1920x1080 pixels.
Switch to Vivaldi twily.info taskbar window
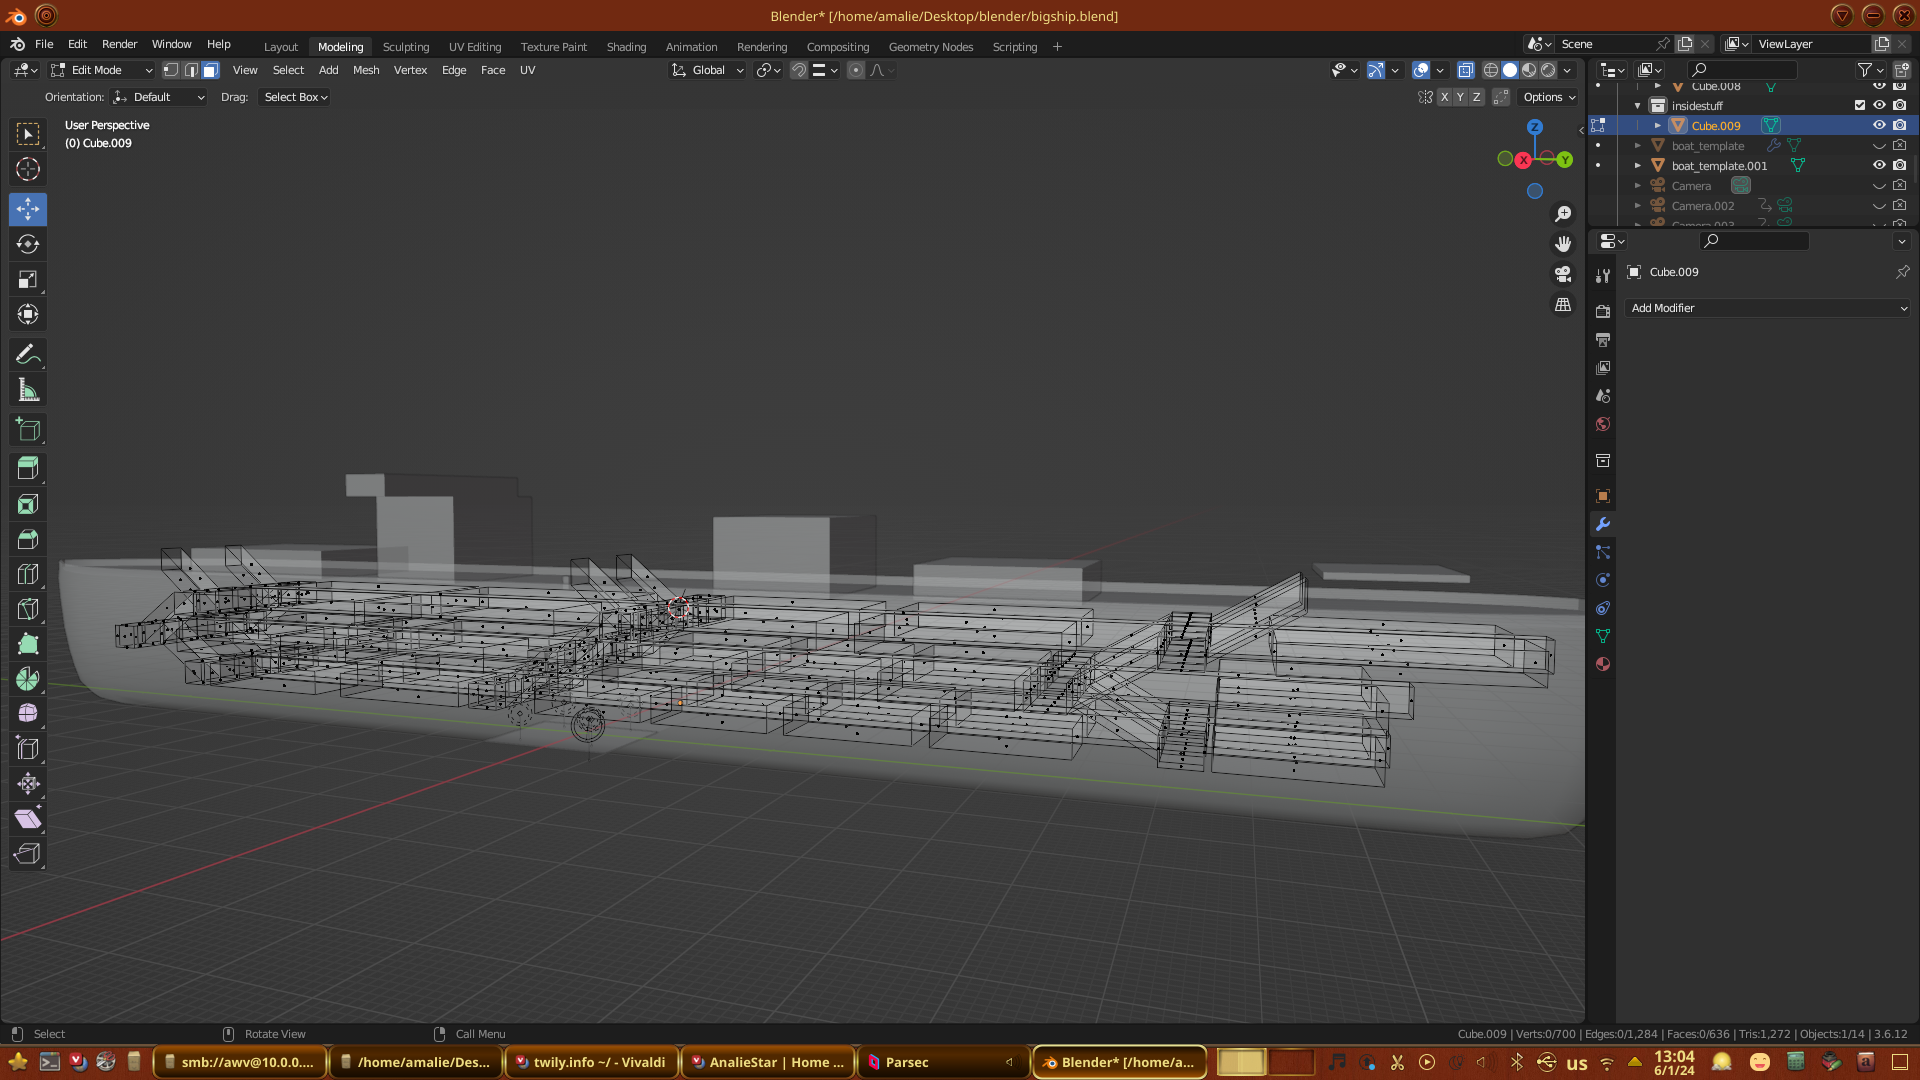point(592,1062)
